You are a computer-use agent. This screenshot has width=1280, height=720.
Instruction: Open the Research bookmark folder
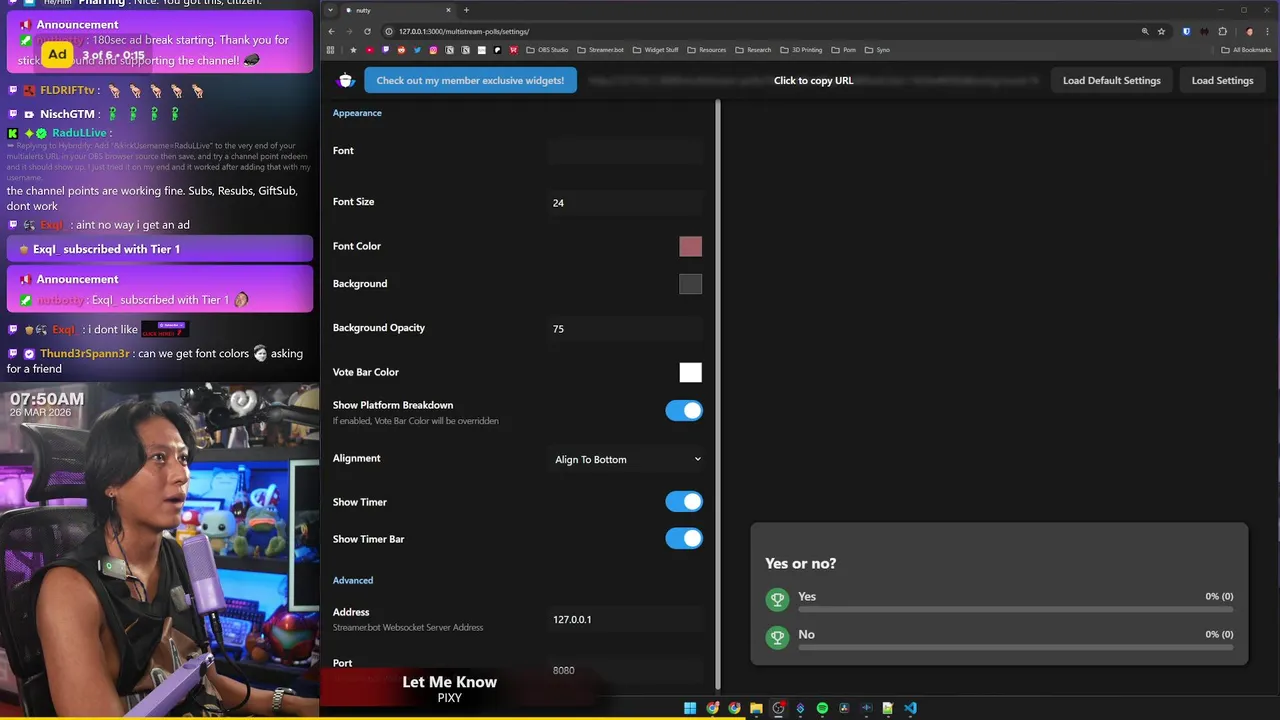(753, 50)
